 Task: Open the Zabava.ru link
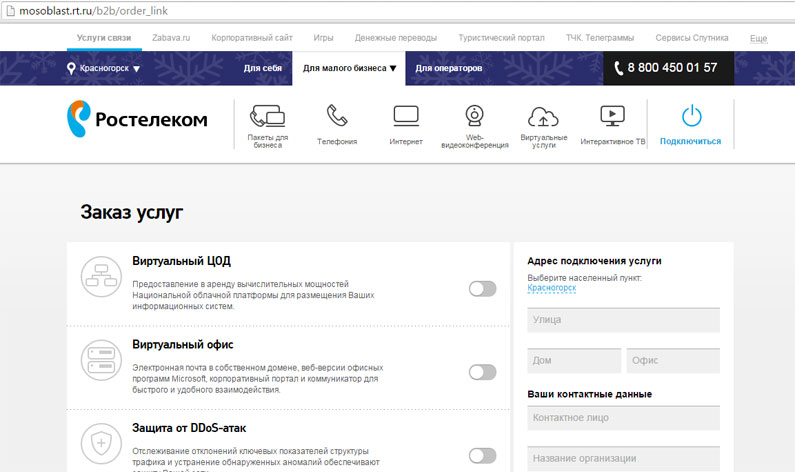coord(172,38)
